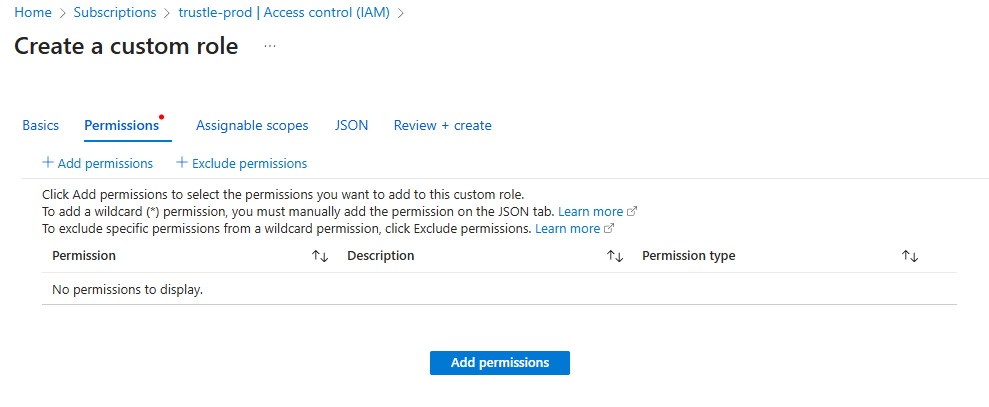This screenshot has height=407, width=989.
Task: Open the JSON tab
Action: (x=351, y=126)
